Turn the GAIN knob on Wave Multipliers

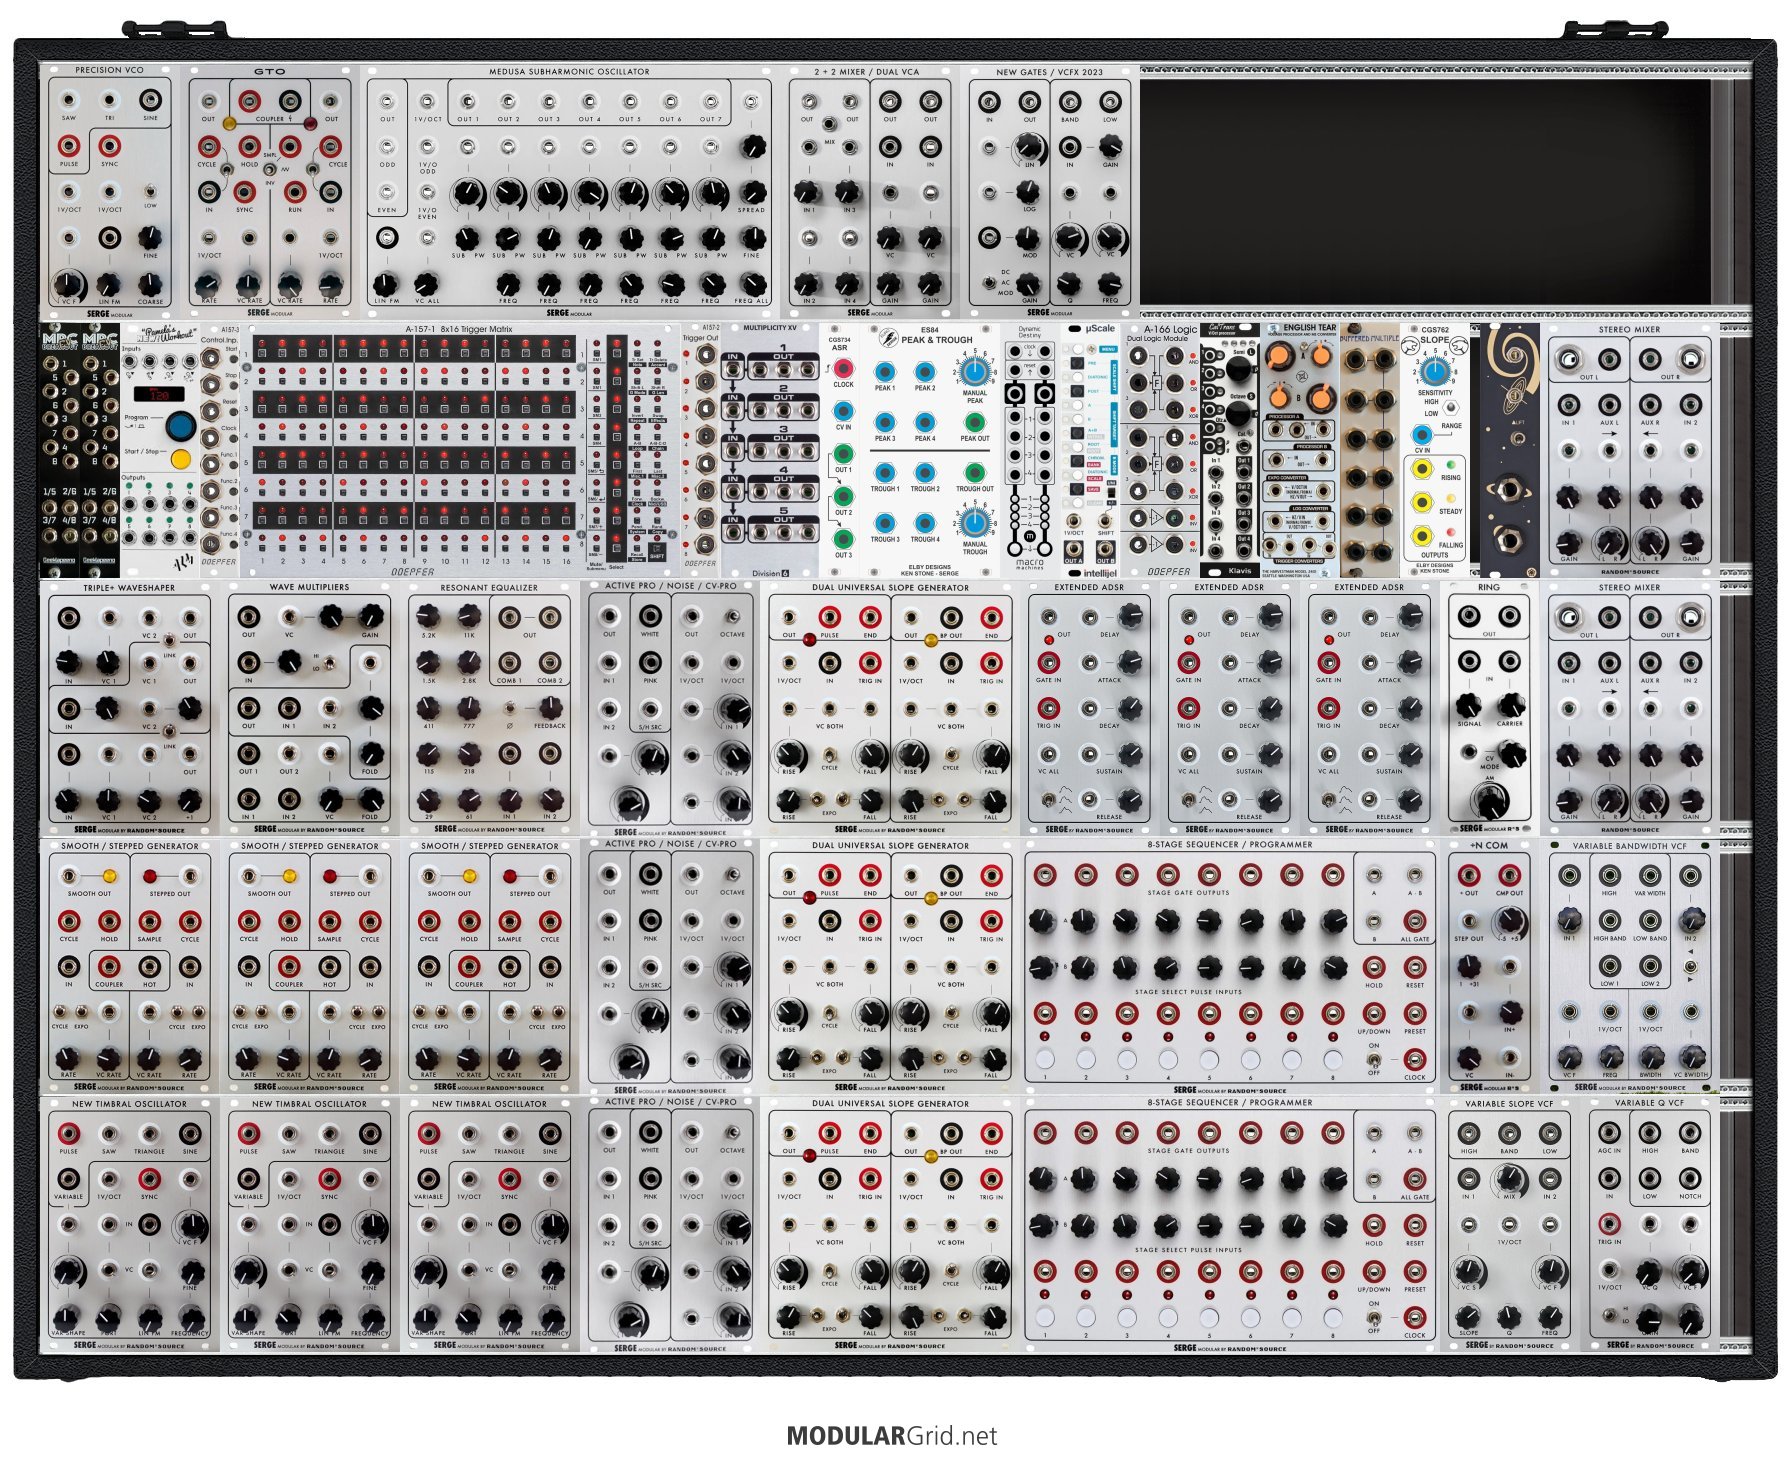tap(370, 616)
